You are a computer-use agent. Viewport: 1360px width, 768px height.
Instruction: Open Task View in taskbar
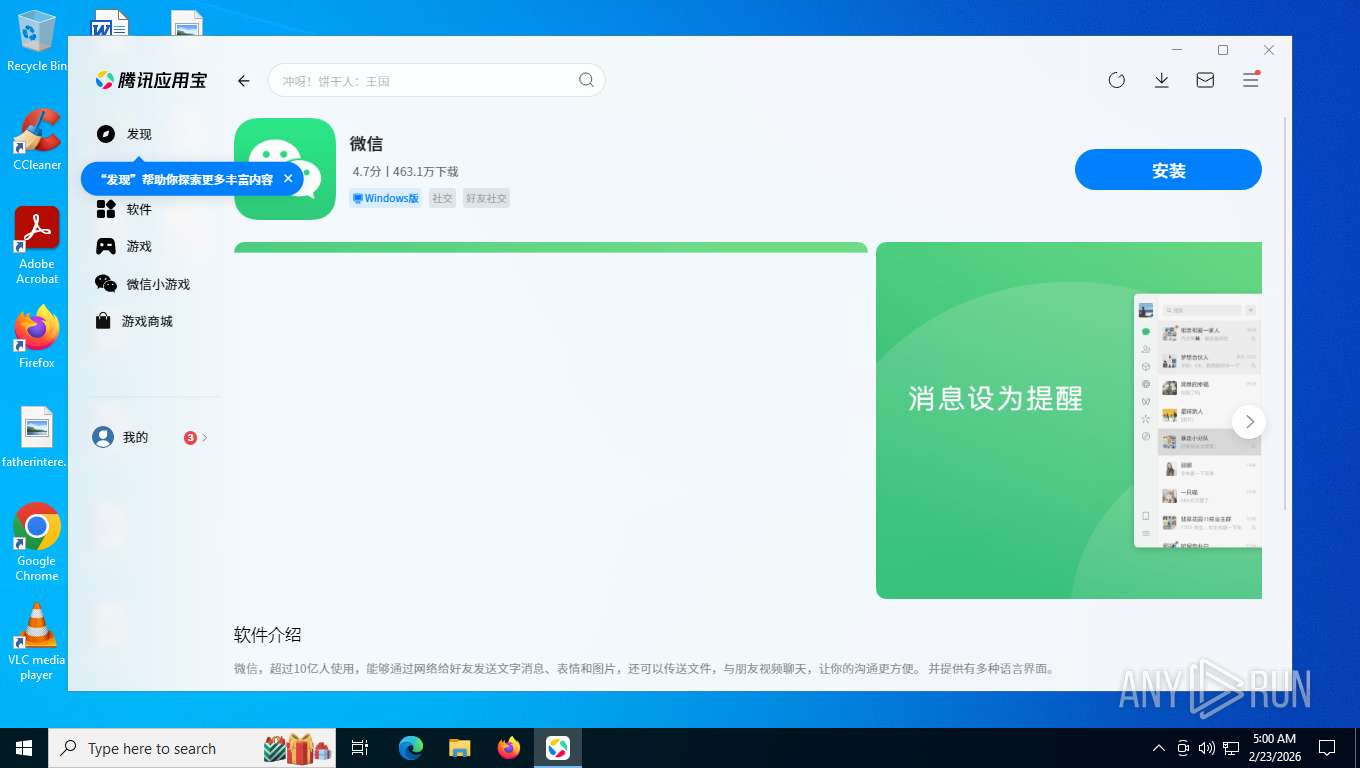[x=361, y=748]
